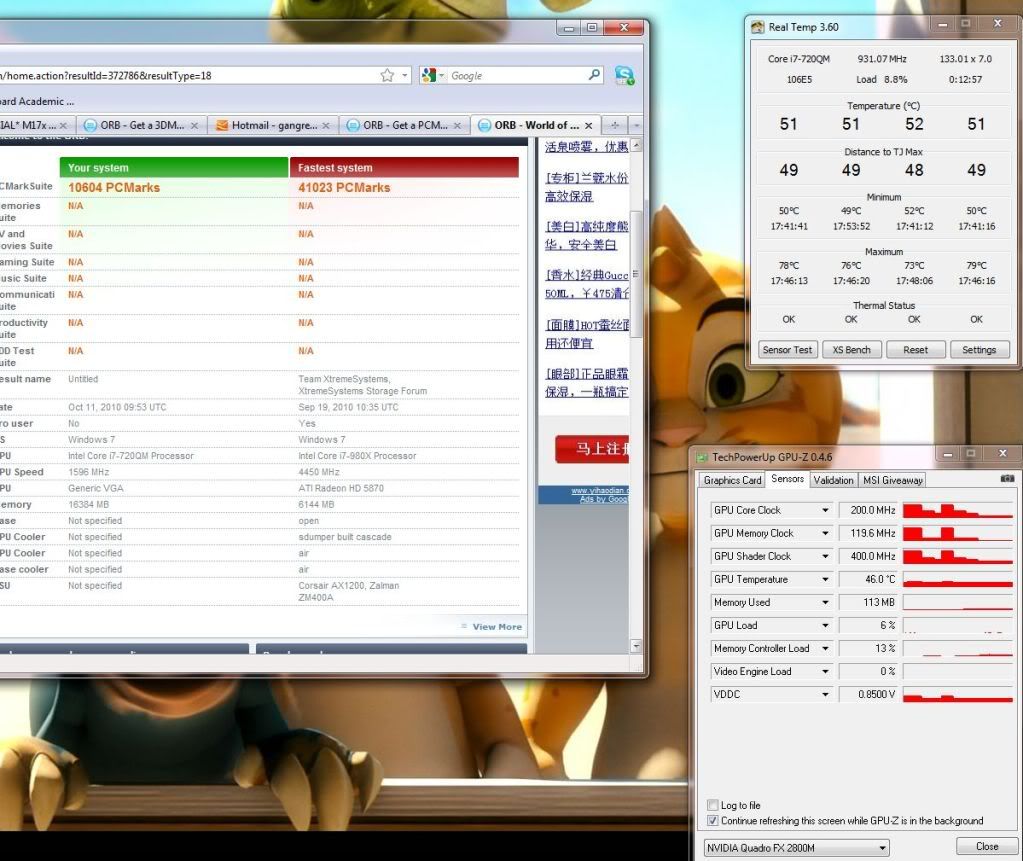Open a new browser tab with plus button
Screen dimensions: 1023x861
pyautogui.click(x=615, y=125)
